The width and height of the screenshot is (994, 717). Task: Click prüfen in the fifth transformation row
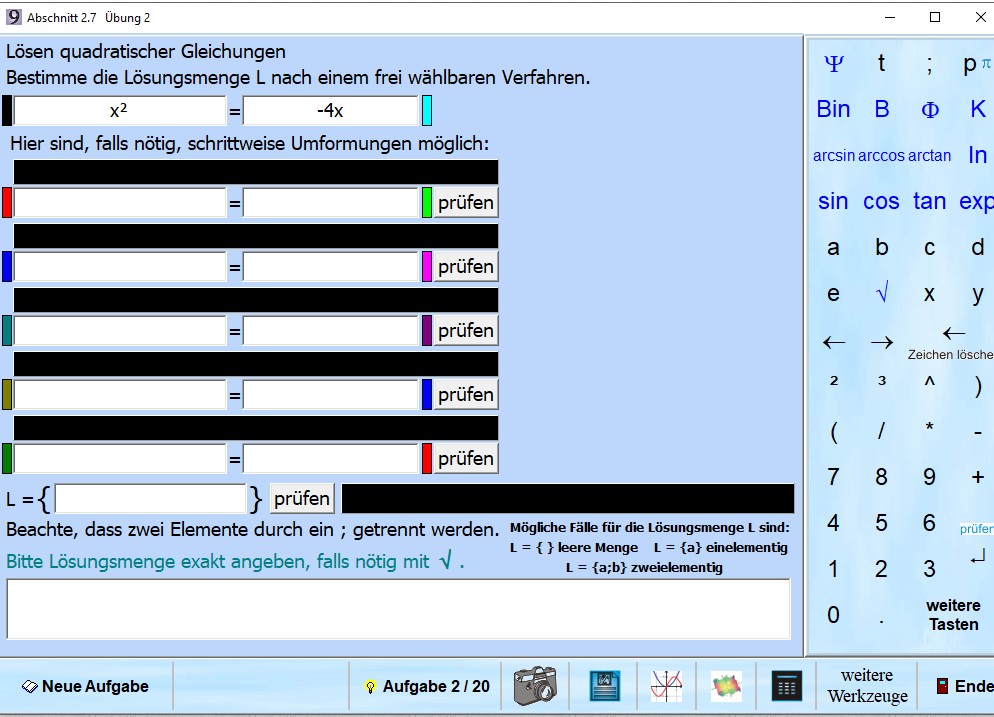(x=466, y=459)
